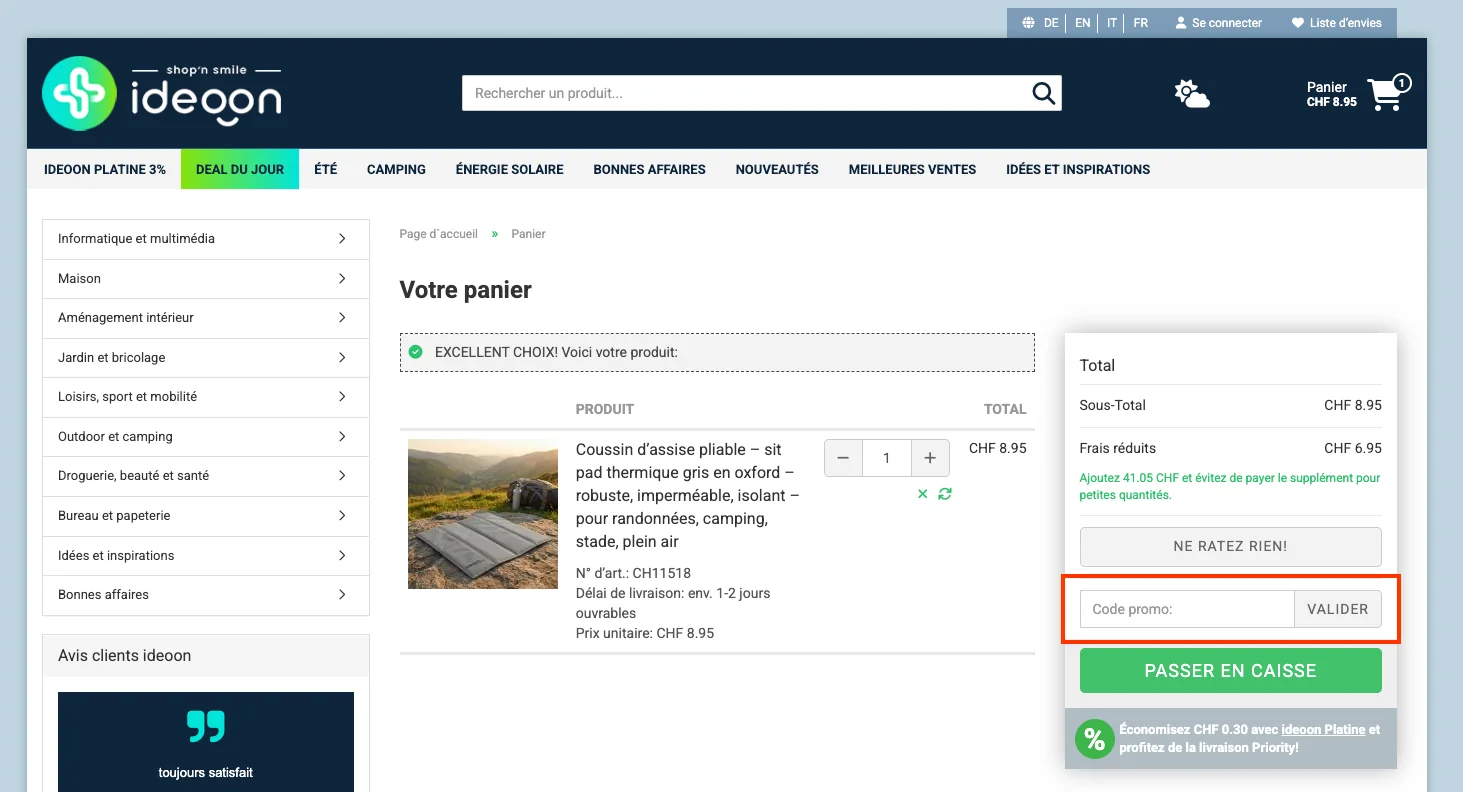Open MEILLEURES VENTES menu item
The image size is (1463, 792).
click(913, 169)
